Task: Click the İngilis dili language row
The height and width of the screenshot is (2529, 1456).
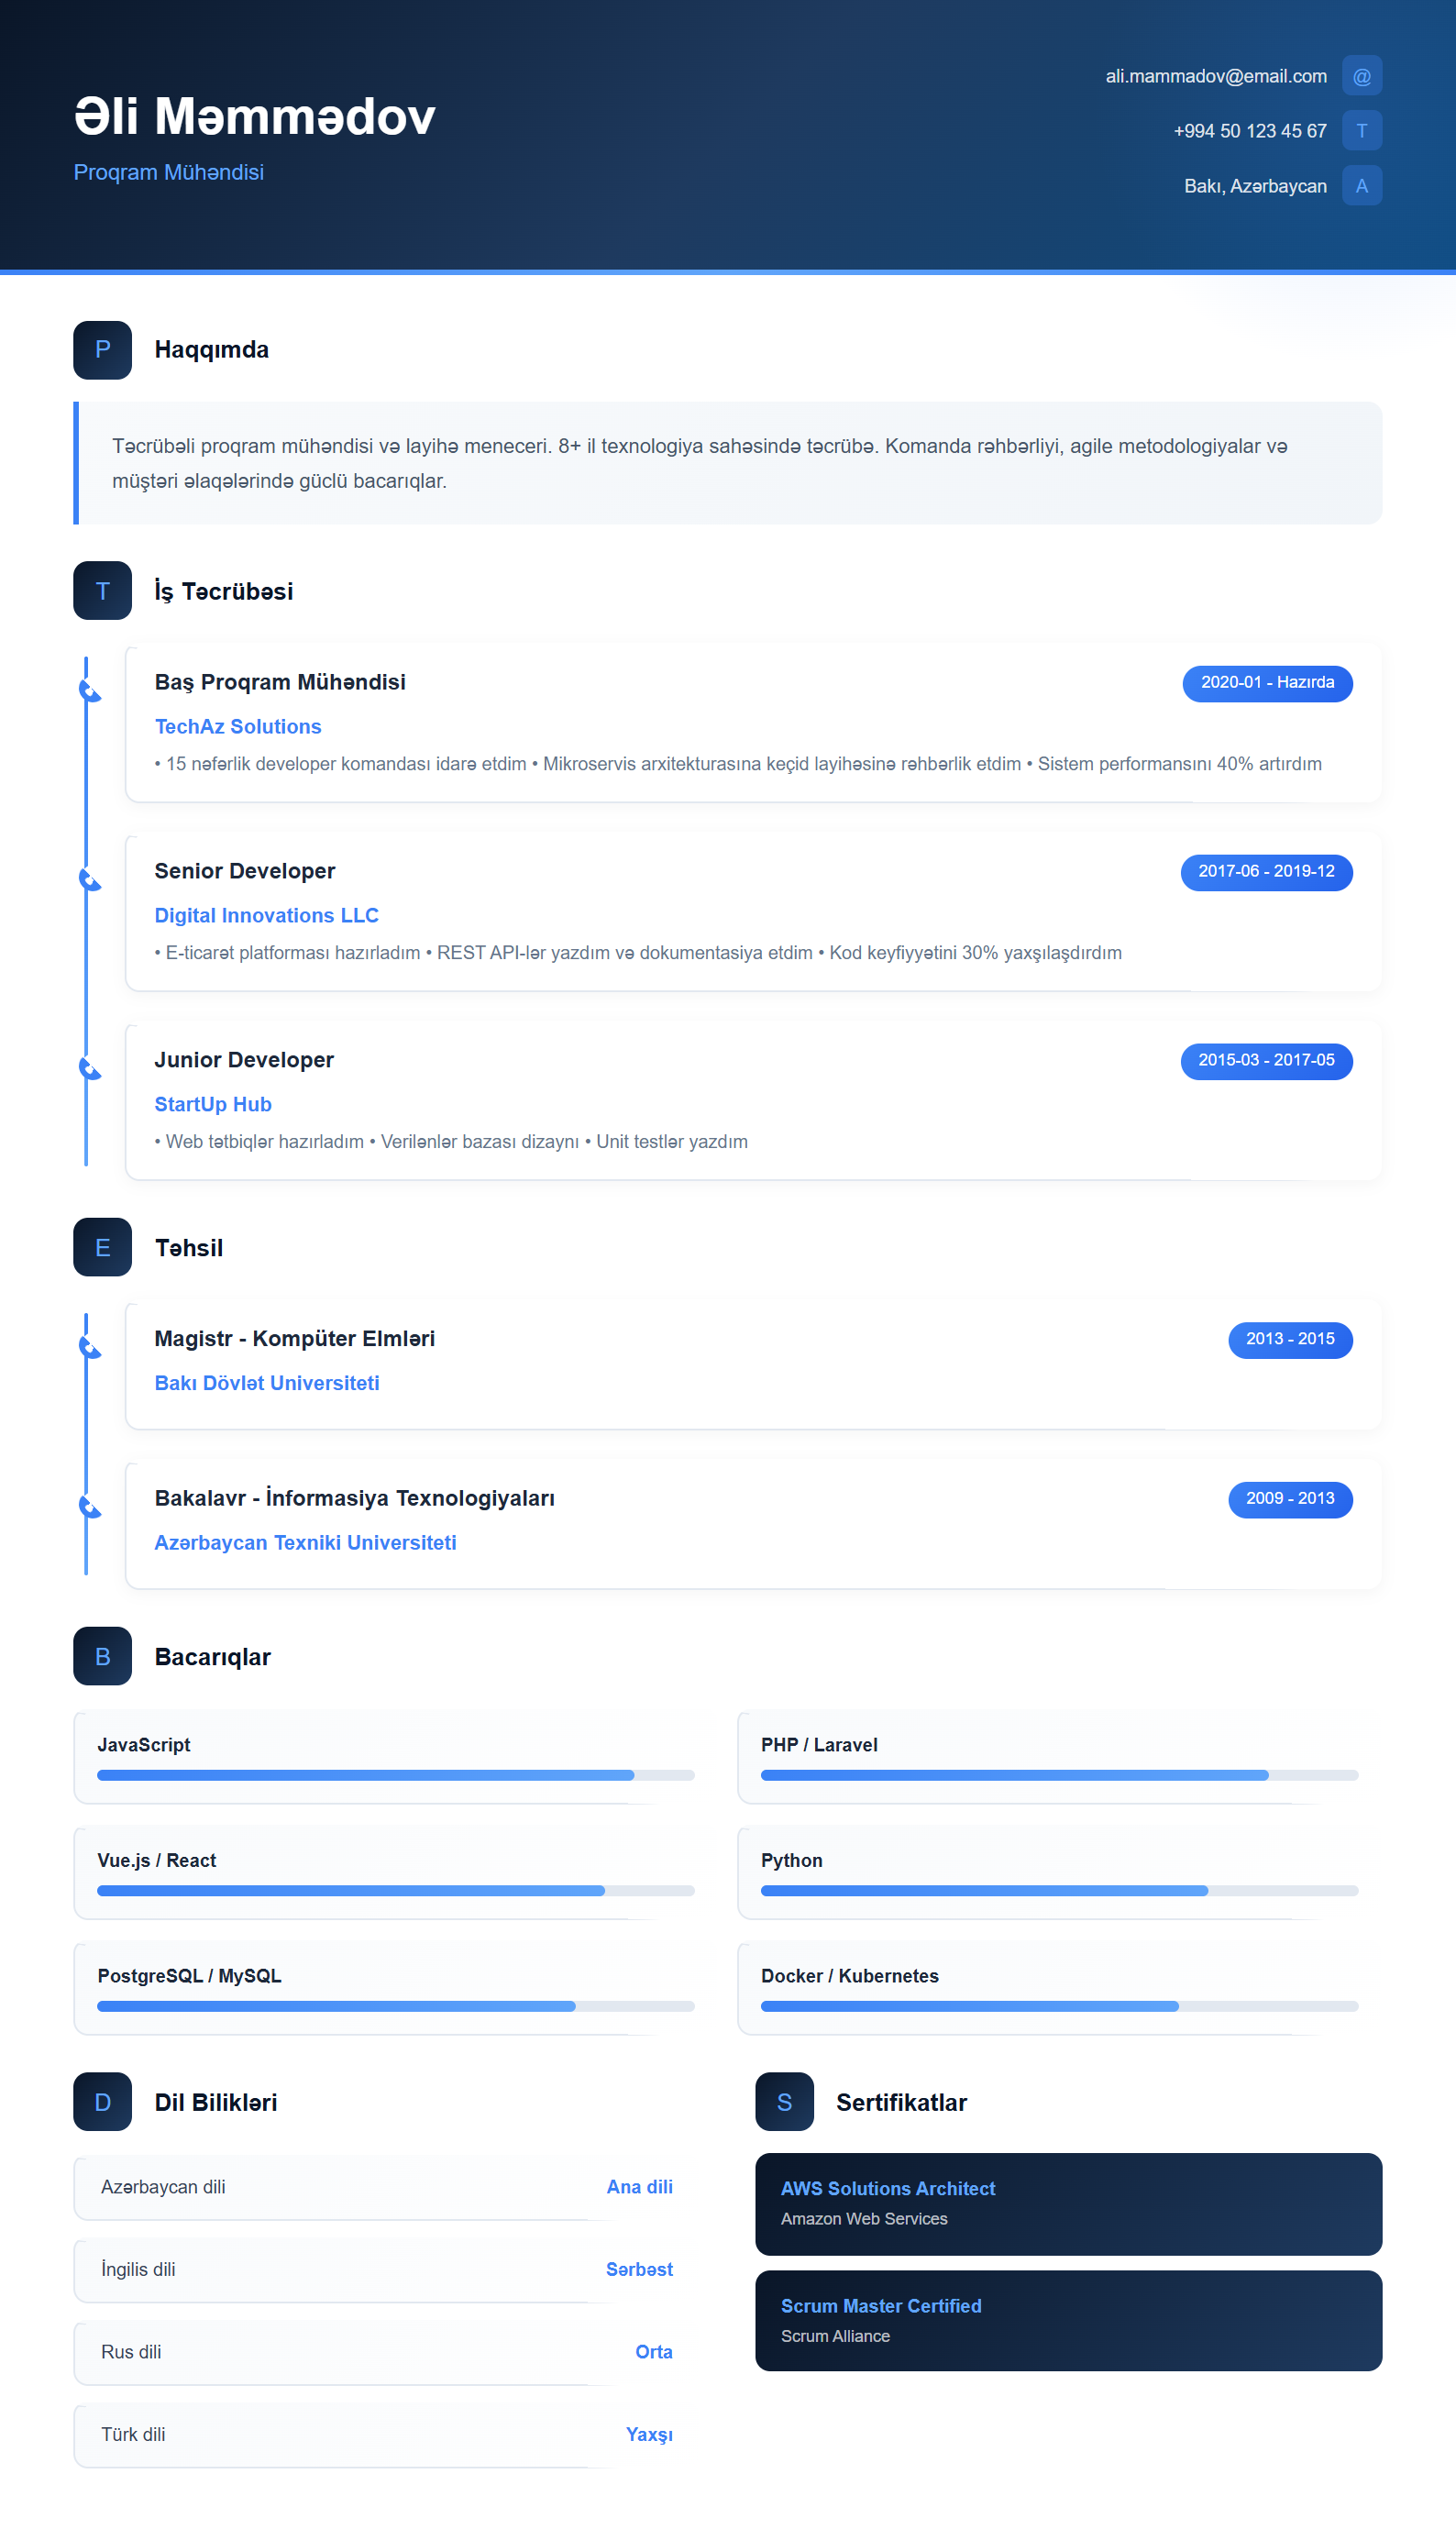Action: click(x=386, y=2269)
